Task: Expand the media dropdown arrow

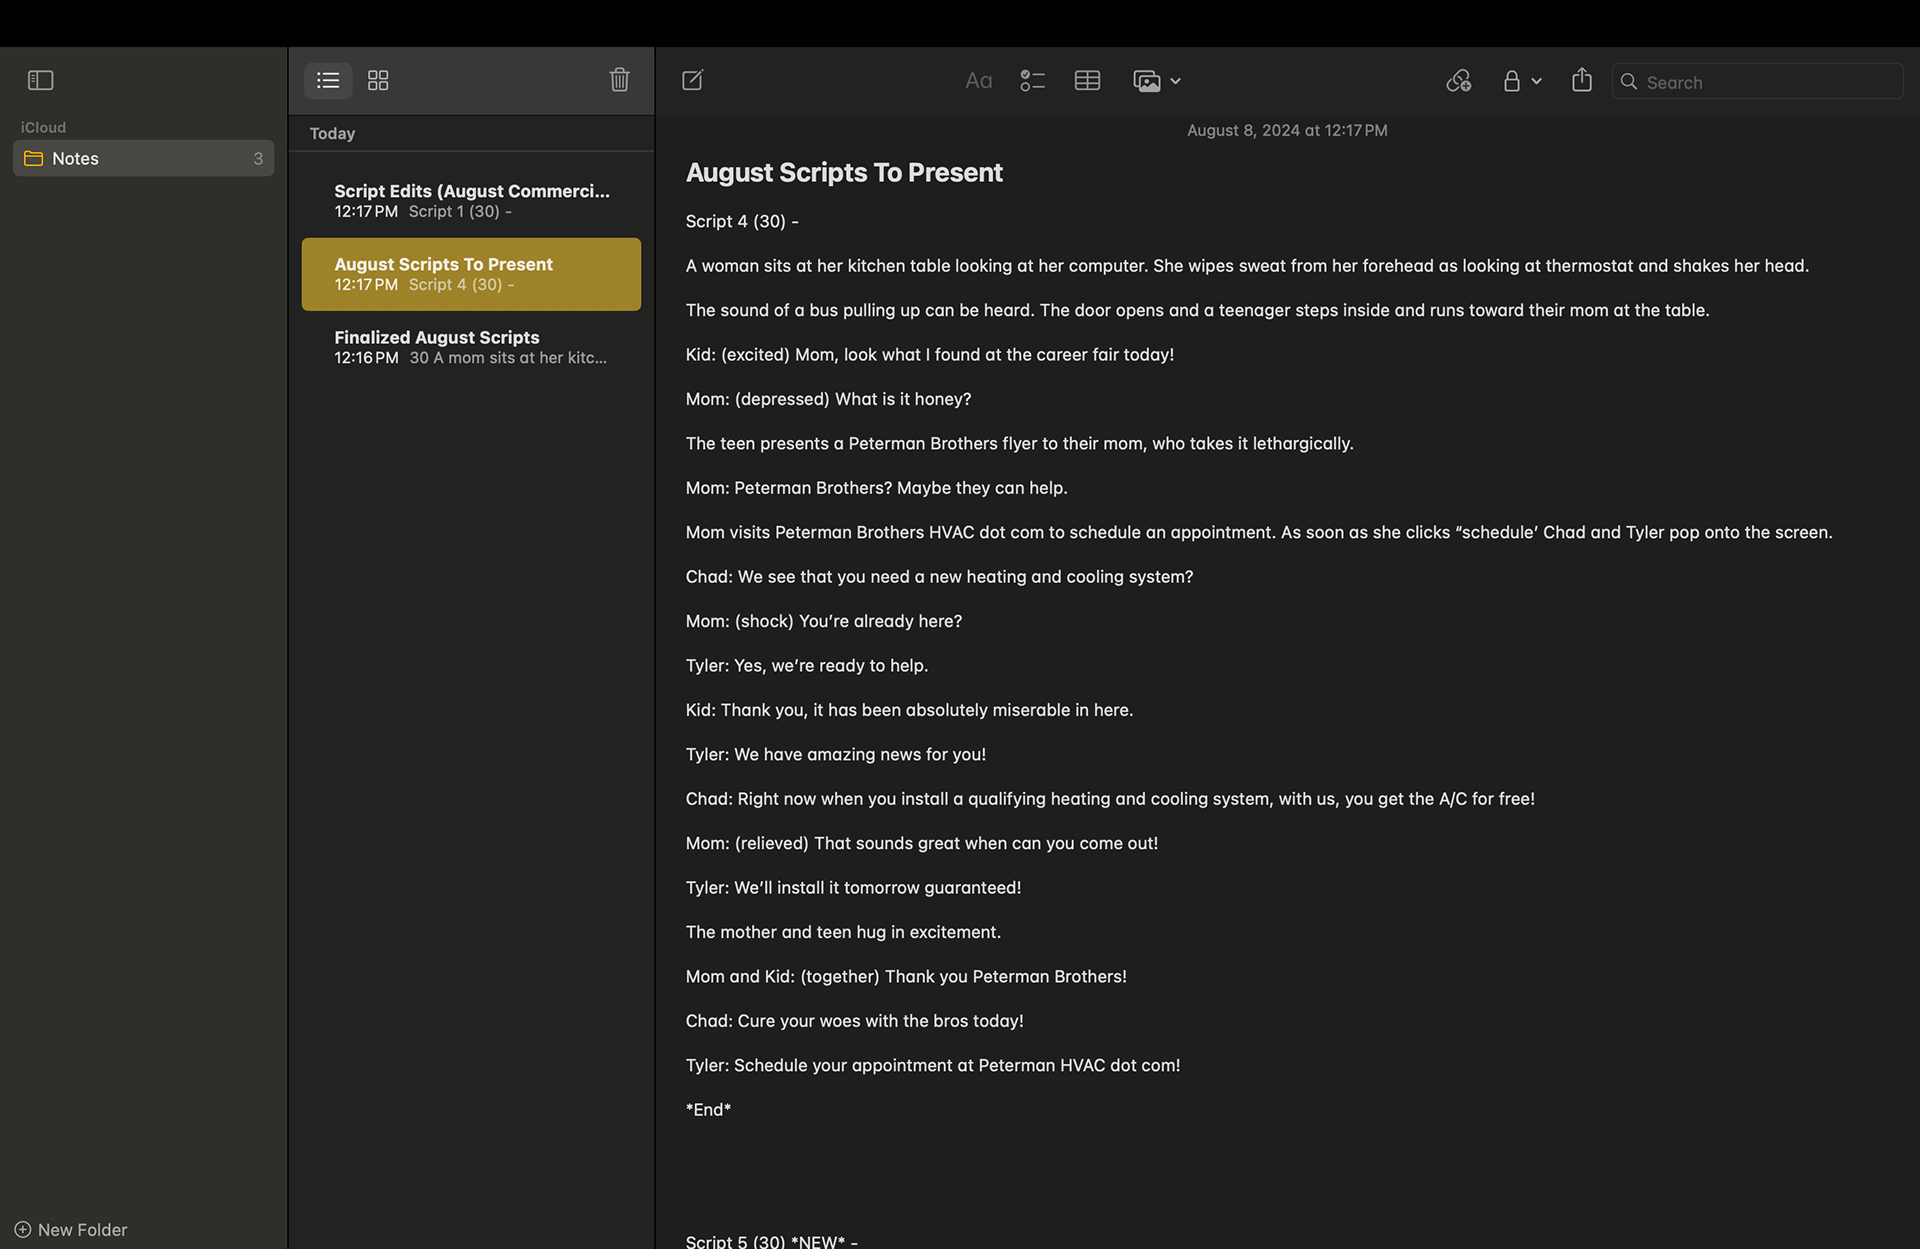Action: click(x=1175, y=81)
